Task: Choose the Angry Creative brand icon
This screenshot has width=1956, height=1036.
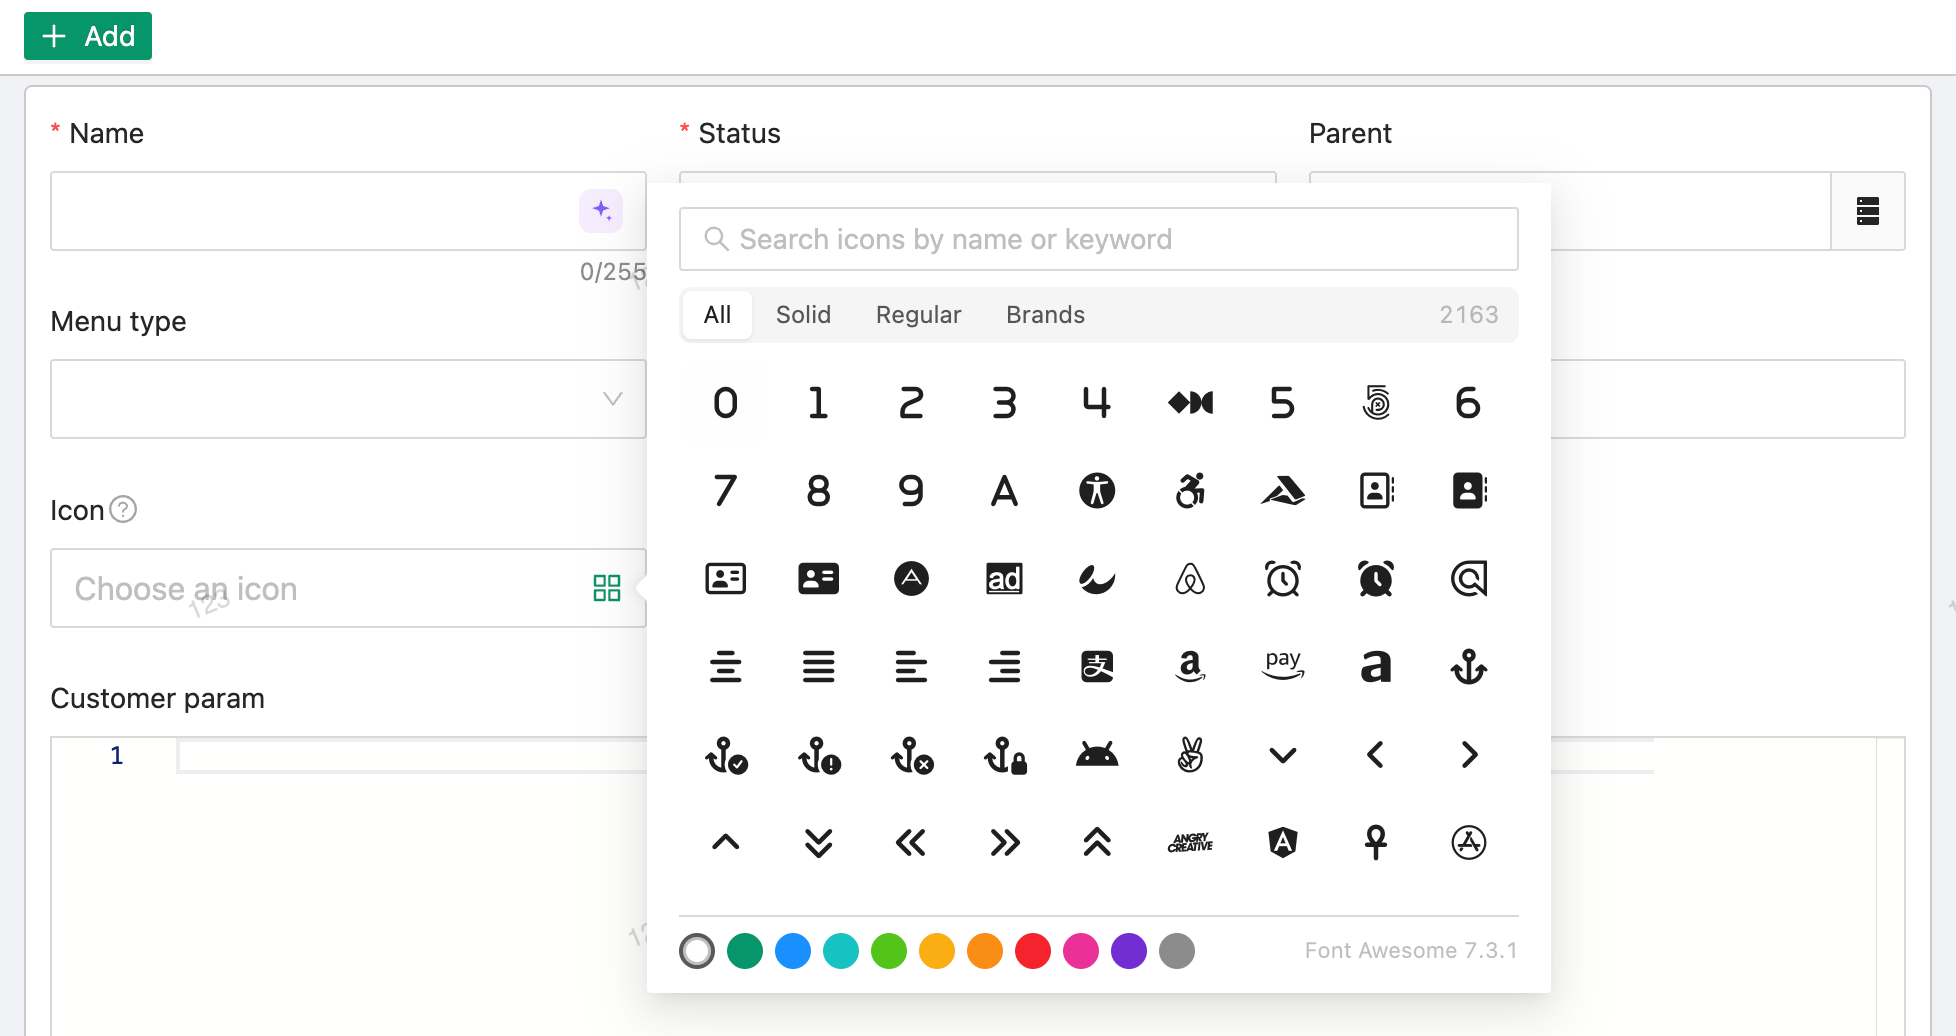Action: 1190,843
